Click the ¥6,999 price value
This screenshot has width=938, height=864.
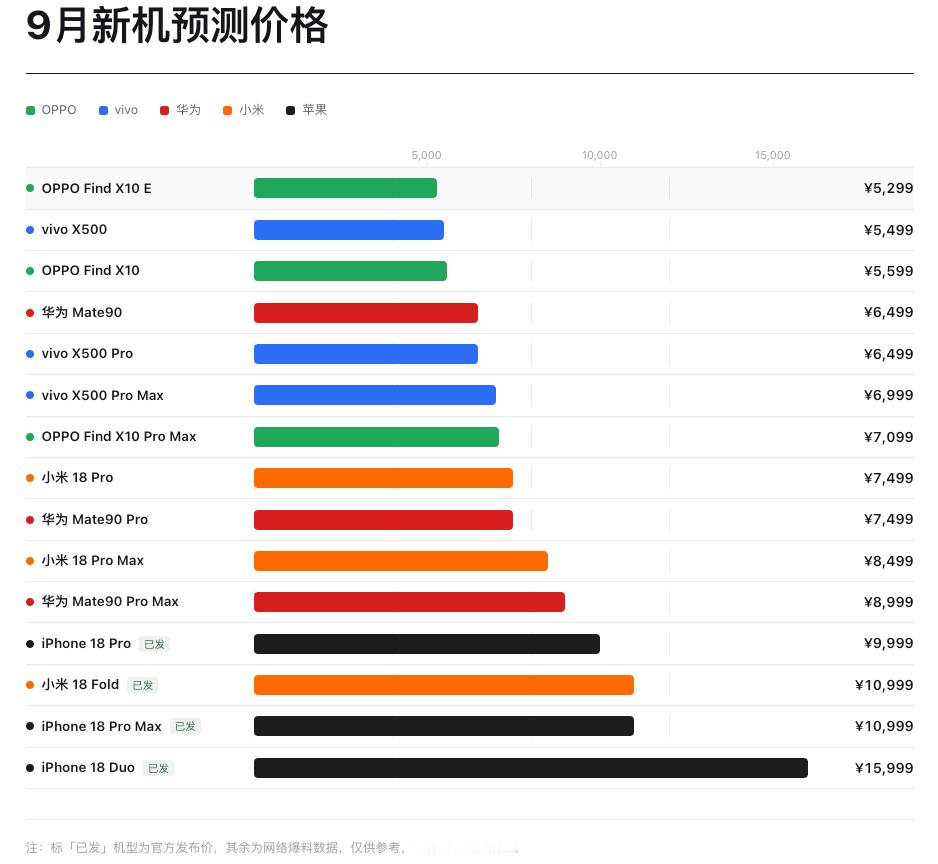888,396
